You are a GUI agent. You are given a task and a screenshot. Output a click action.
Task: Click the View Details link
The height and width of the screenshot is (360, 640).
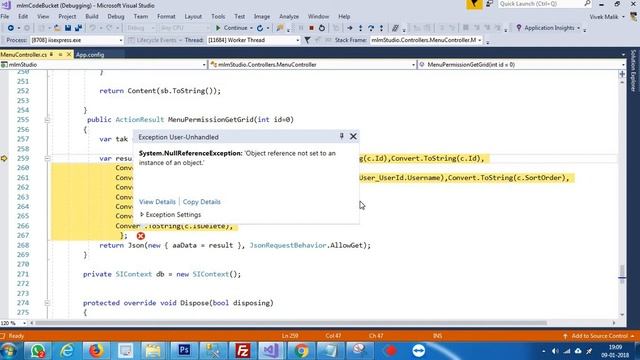point(157,202)
